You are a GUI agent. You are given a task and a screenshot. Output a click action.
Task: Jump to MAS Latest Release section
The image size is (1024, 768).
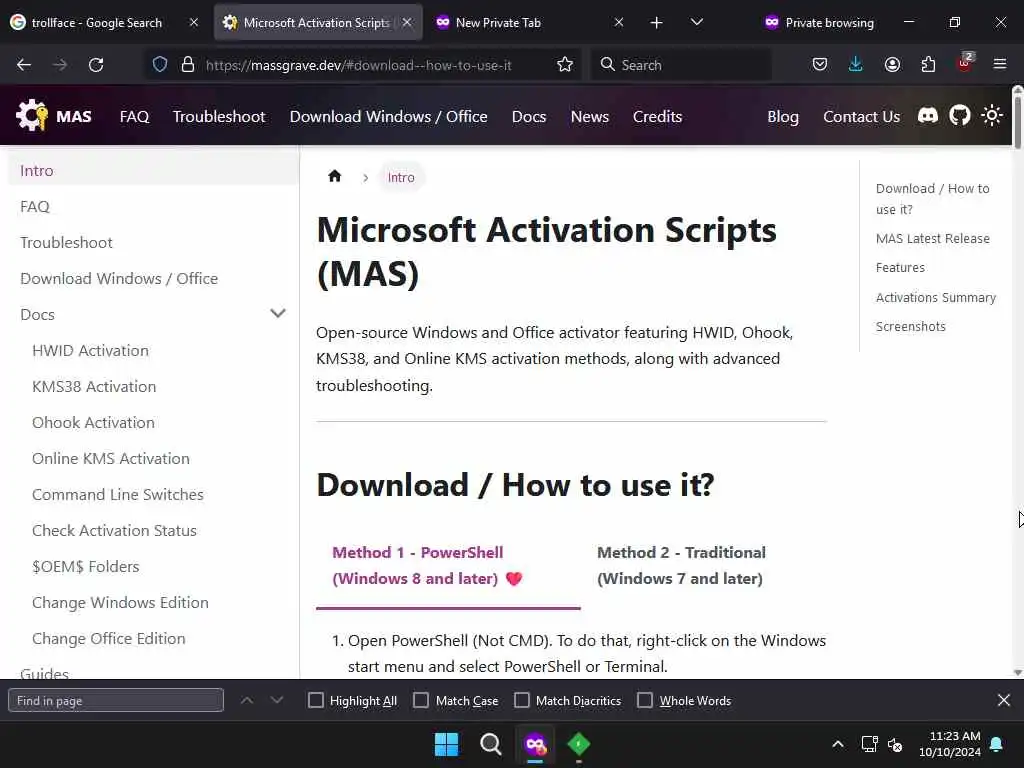click(933, 238)
